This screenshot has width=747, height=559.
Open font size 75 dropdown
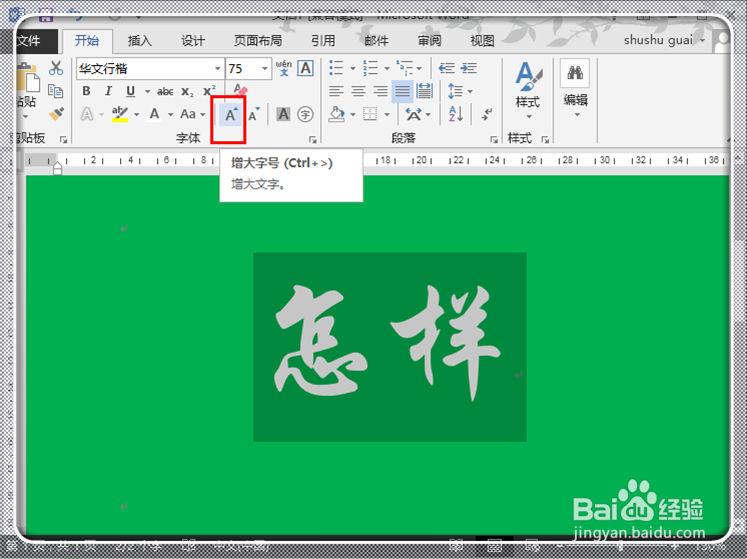coord(264,69)
